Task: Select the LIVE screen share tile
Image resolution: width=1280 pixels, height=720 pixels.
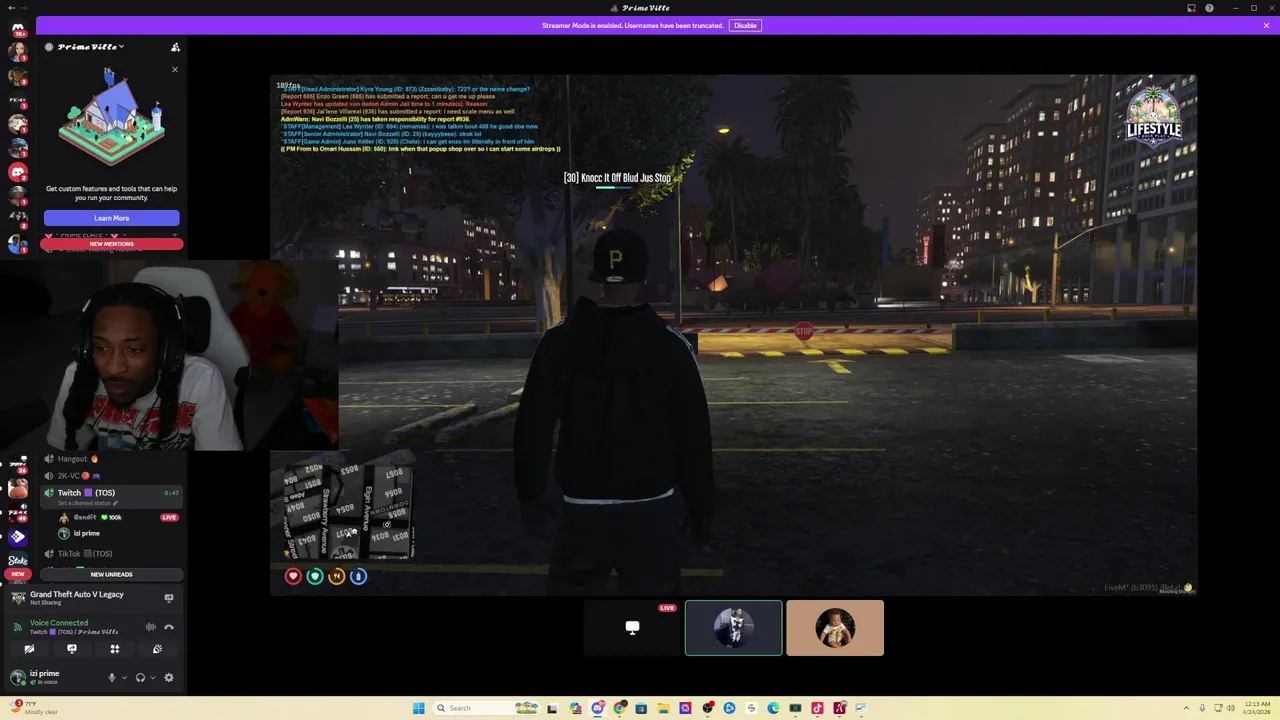Action: point(632,628)
